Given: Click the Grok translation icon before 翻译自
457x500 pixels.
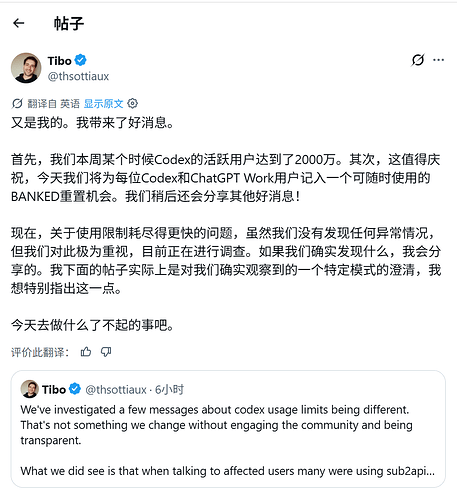Looking at the screenshot, I should (x=17, y=104).
